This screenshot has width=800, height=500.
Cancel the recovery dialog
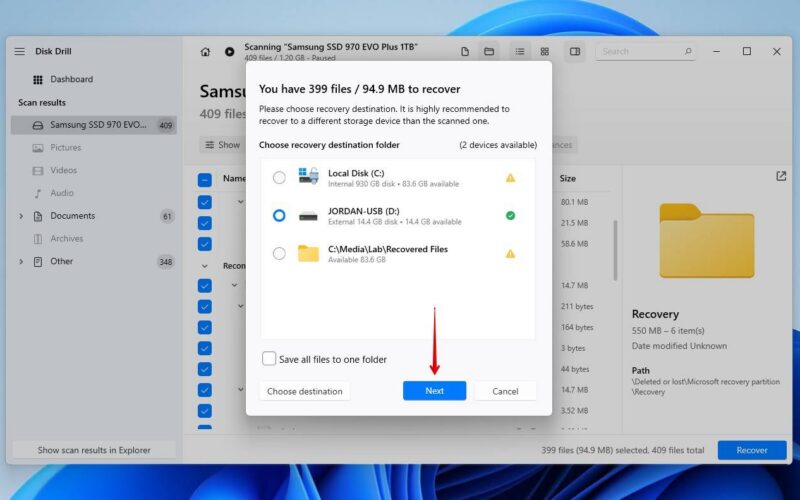click(505, 391)
